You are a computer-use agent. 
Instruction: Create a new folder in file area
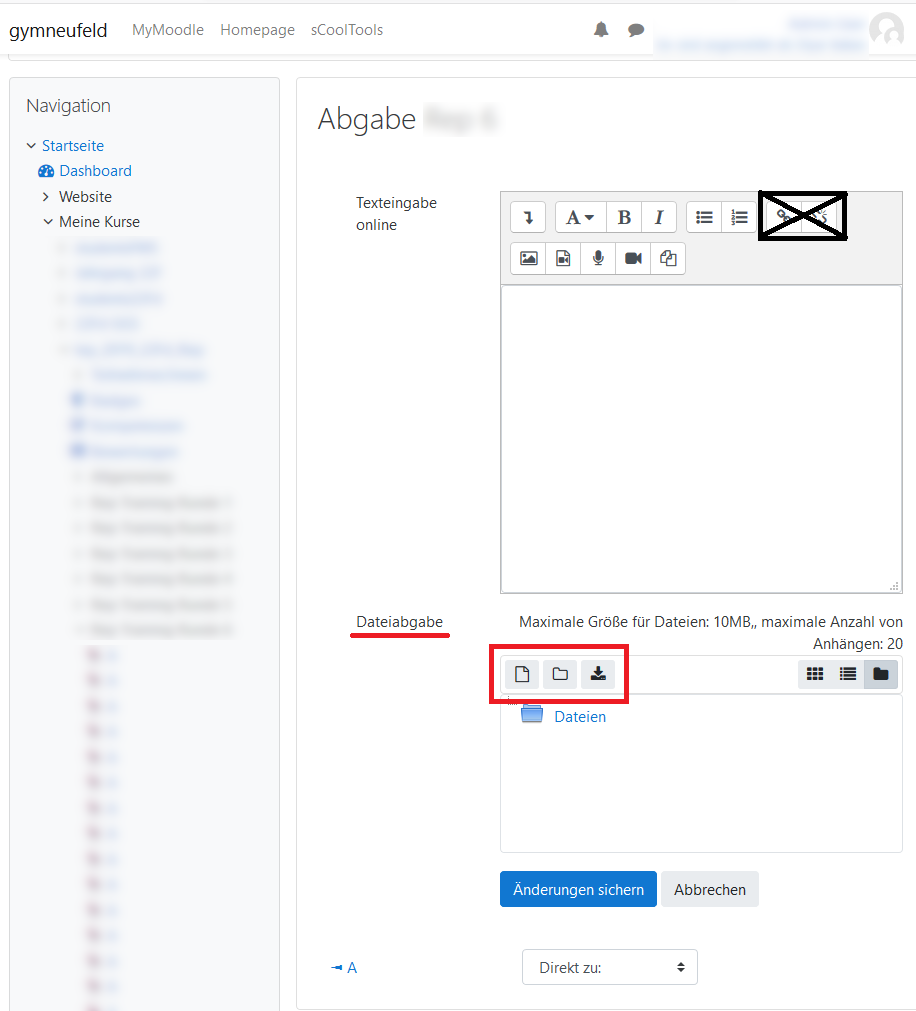[x=560, y=674]
